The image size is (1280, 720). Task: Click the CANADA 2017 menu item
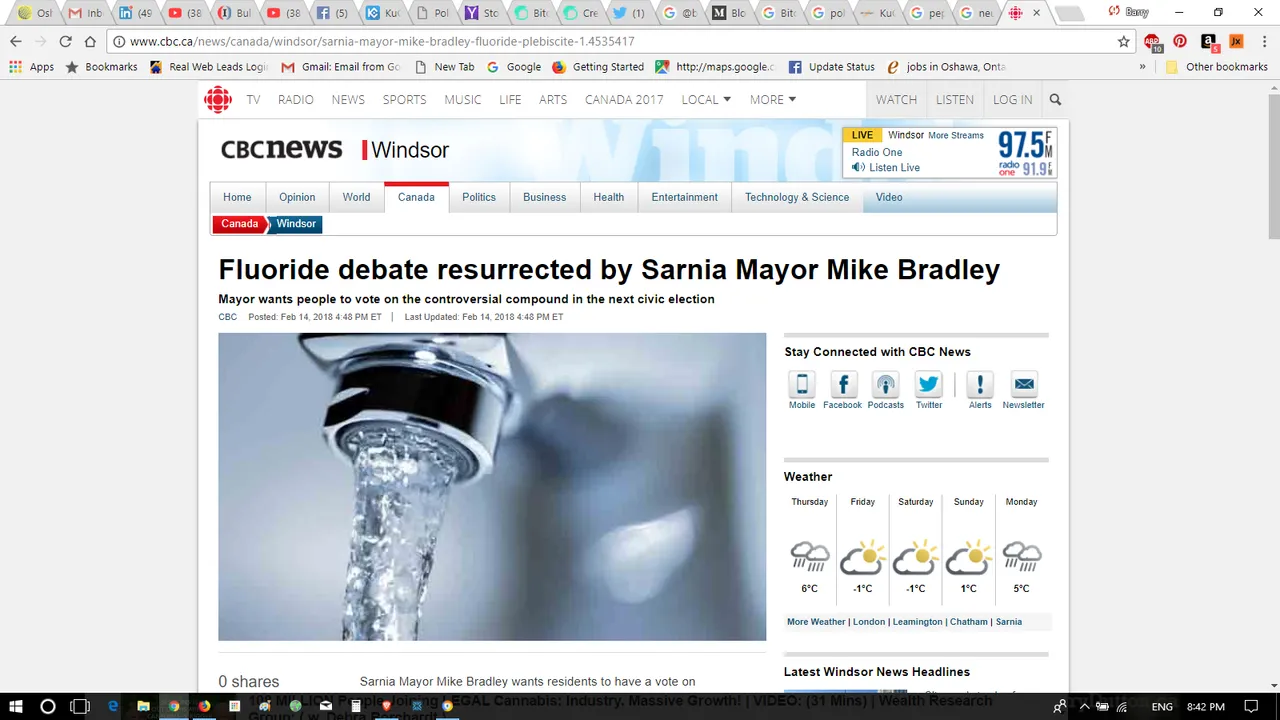coord(624,99)
